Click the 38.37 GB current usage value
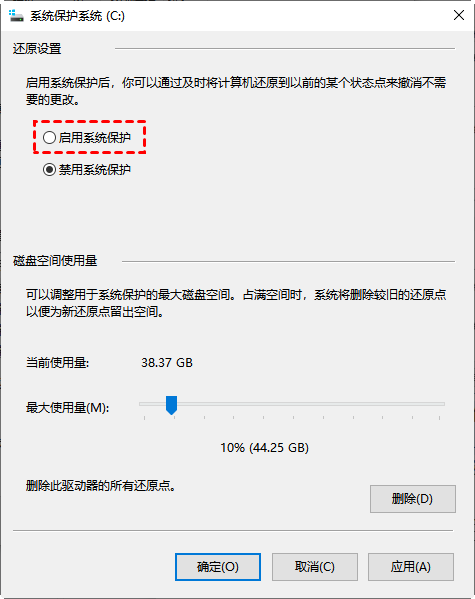The image size is (475, 599). pyautogui.click(x=167, y=363)
